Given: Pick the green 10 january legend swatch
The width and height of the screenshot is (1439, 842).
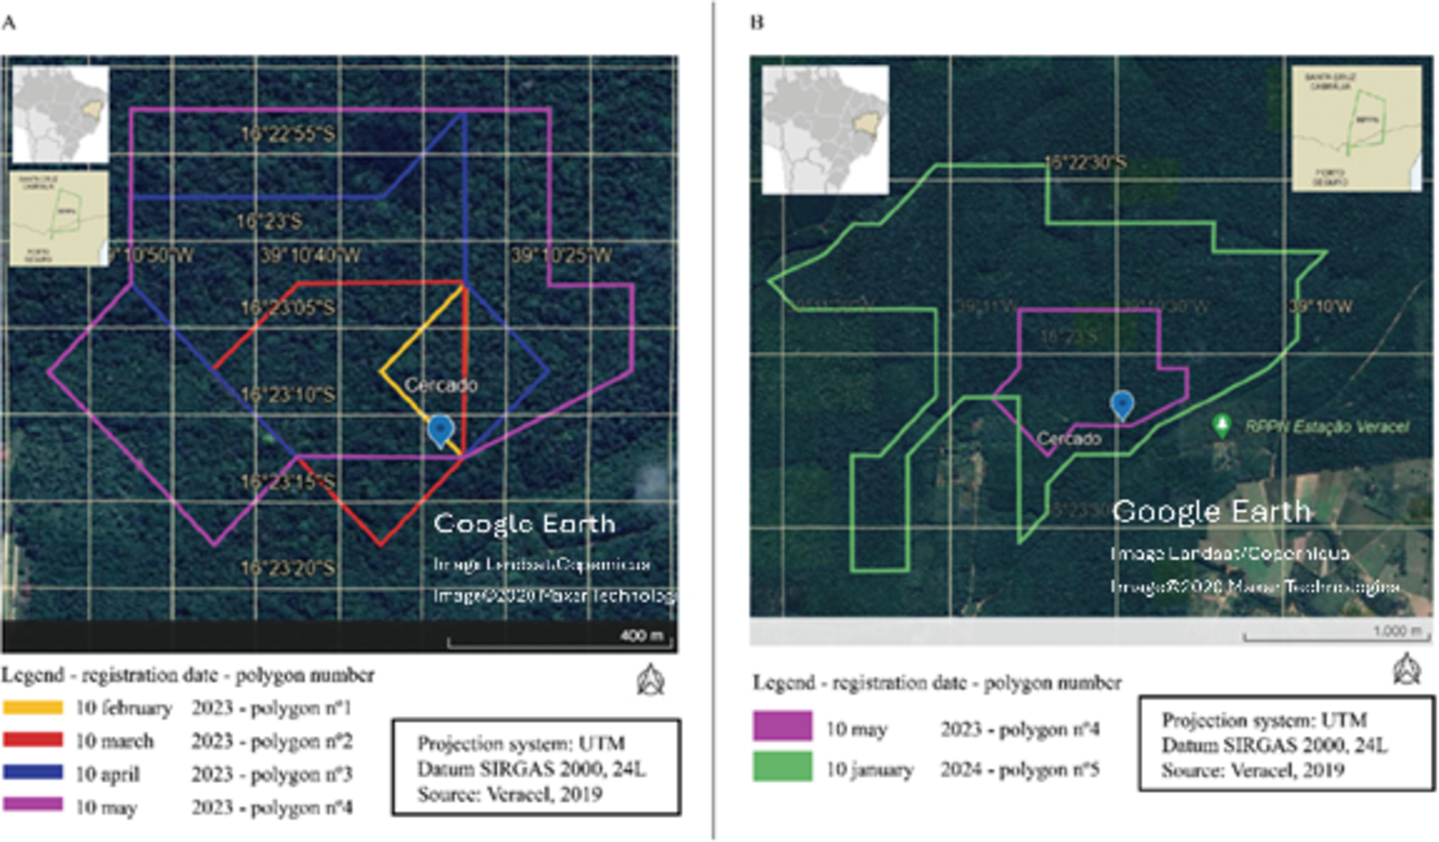Looking at the screenshot, I should click(782, 768).
